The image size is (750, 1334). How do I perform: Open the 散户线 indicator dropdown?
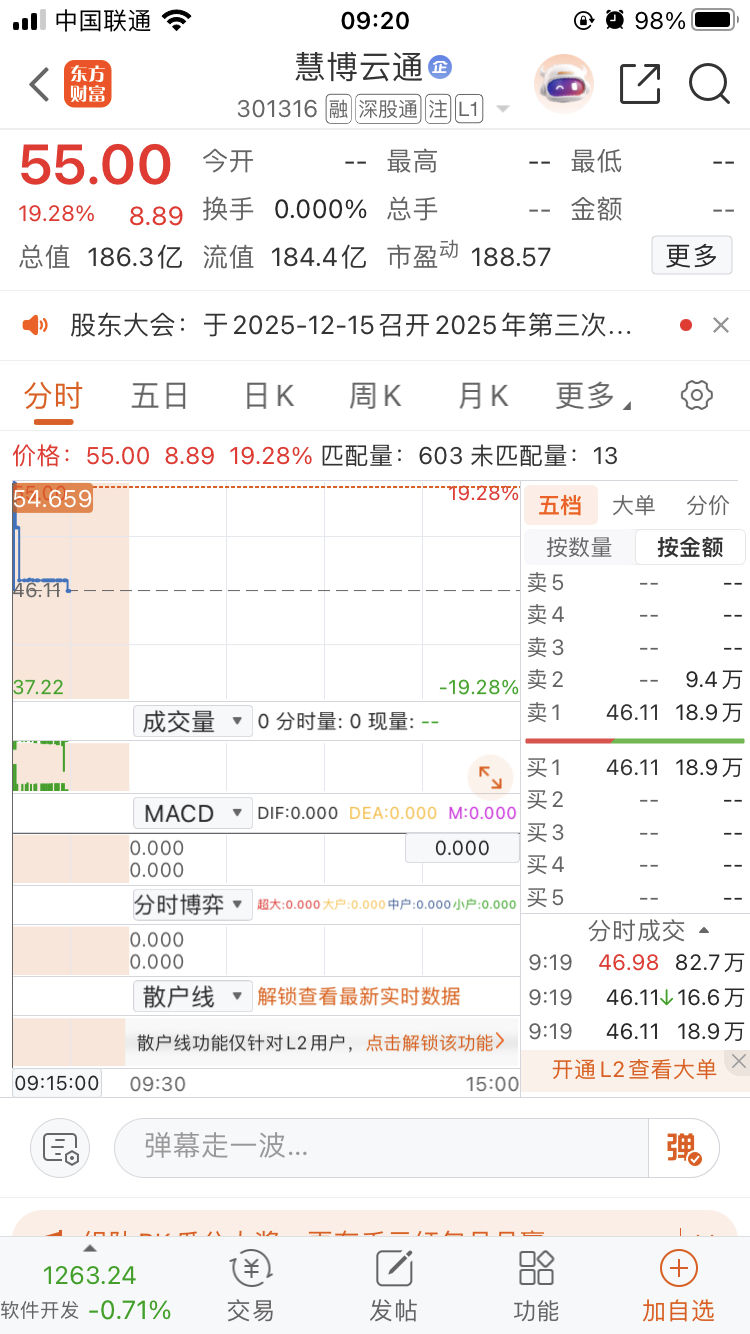tap(193, 996)
